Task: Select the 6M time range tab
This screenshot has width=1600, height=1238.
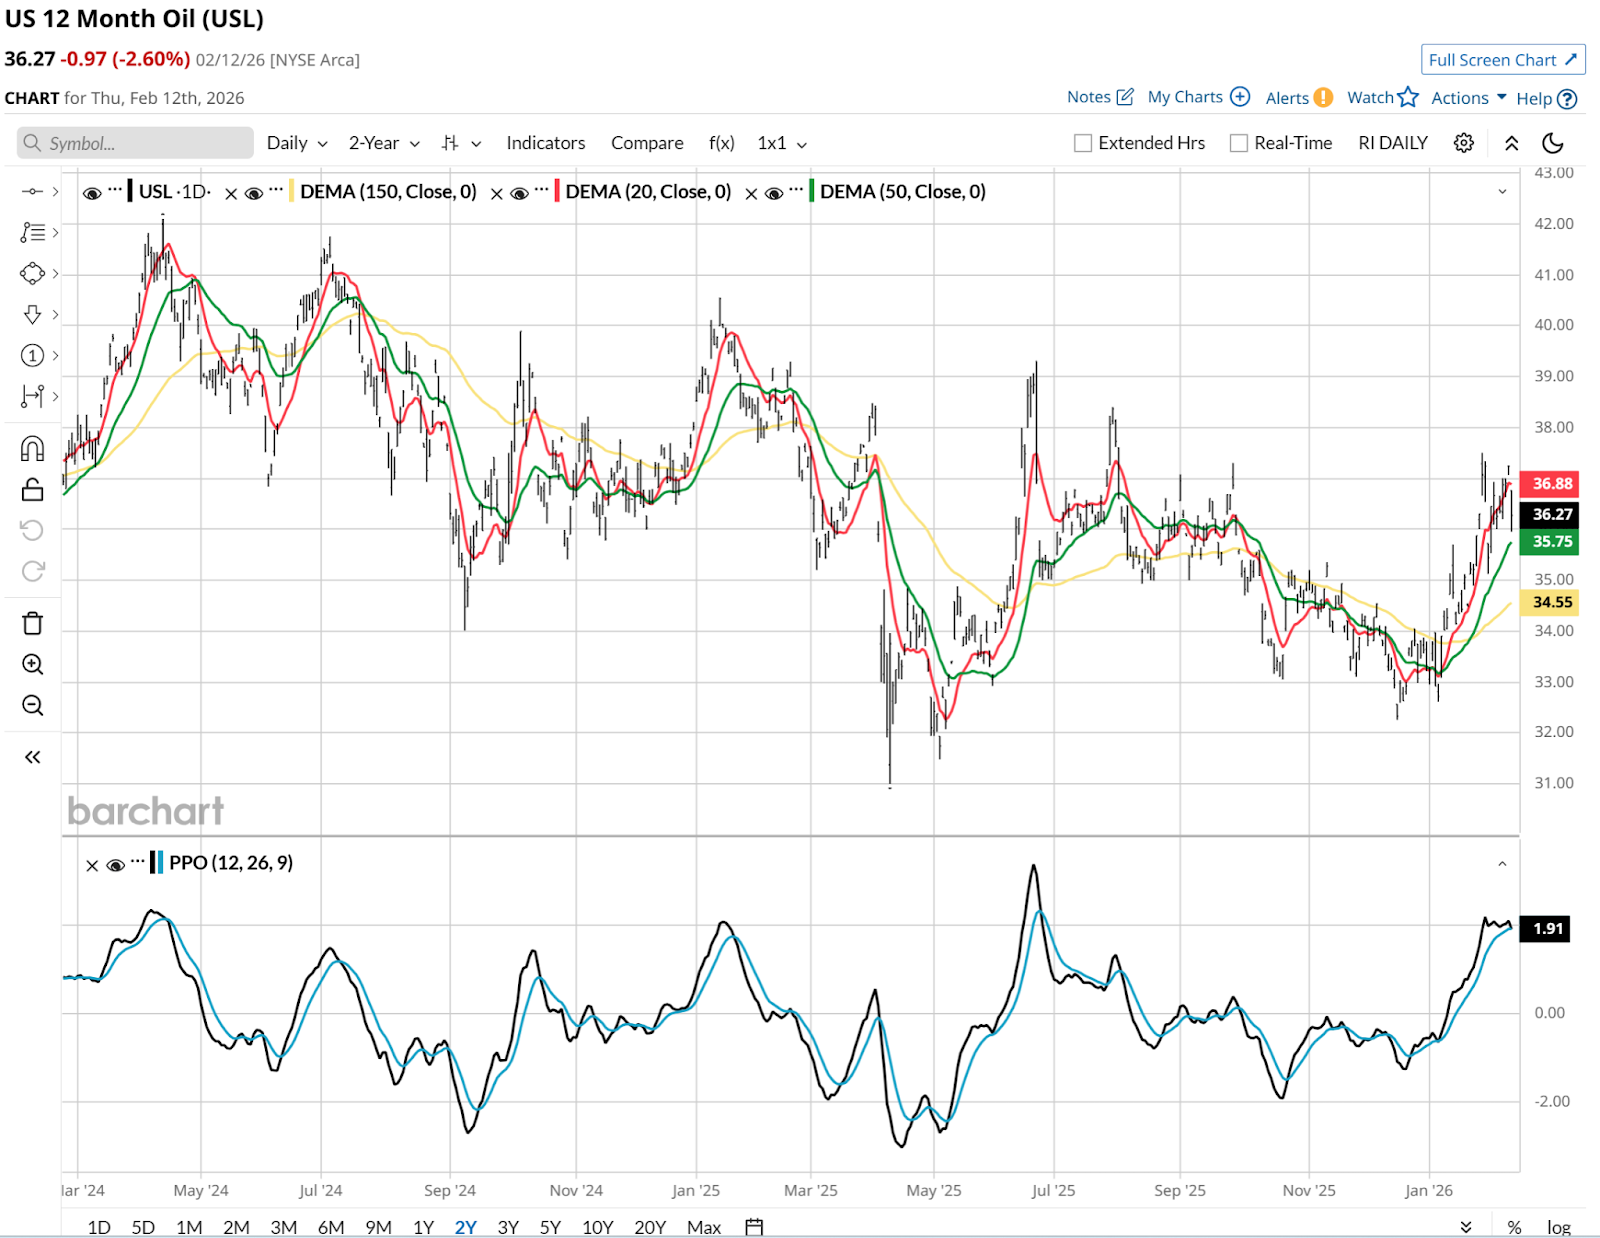Action: coord(331,1226)
